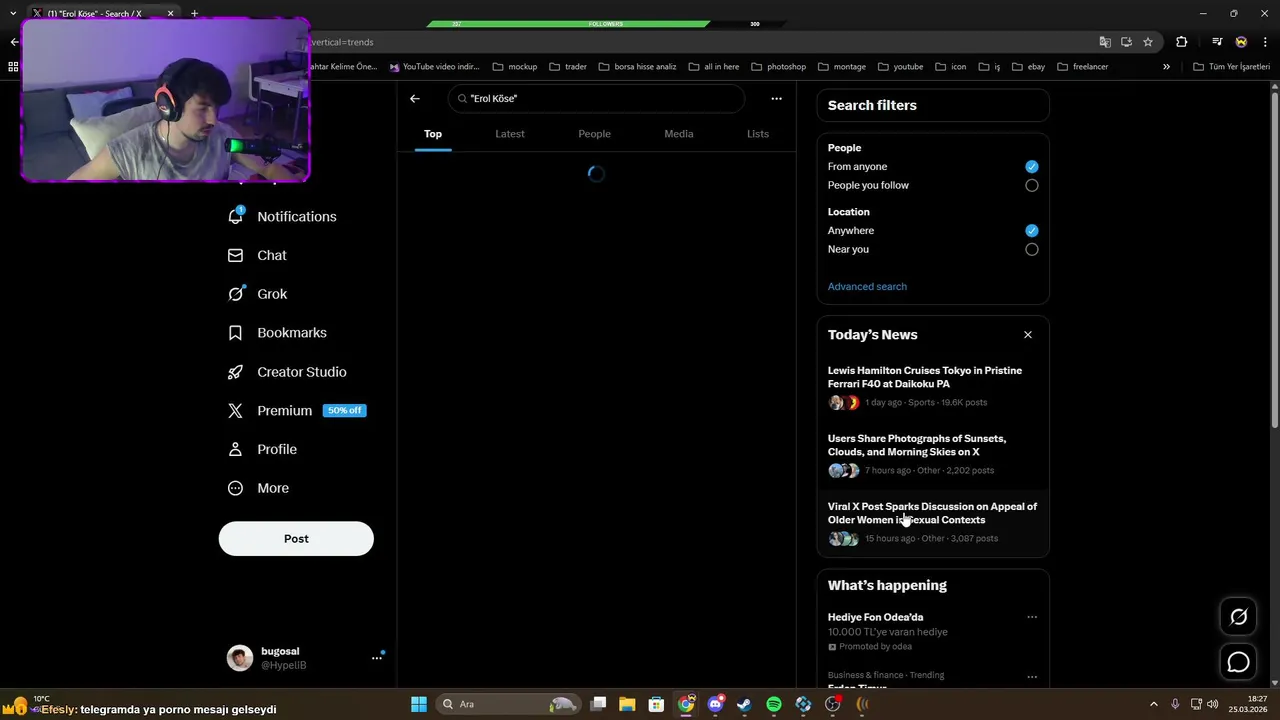Open the apps grid icon in bookmarks bar
Image resolution: width=1280 pixels, height=720 pixels.
click(x=13, y=67)
